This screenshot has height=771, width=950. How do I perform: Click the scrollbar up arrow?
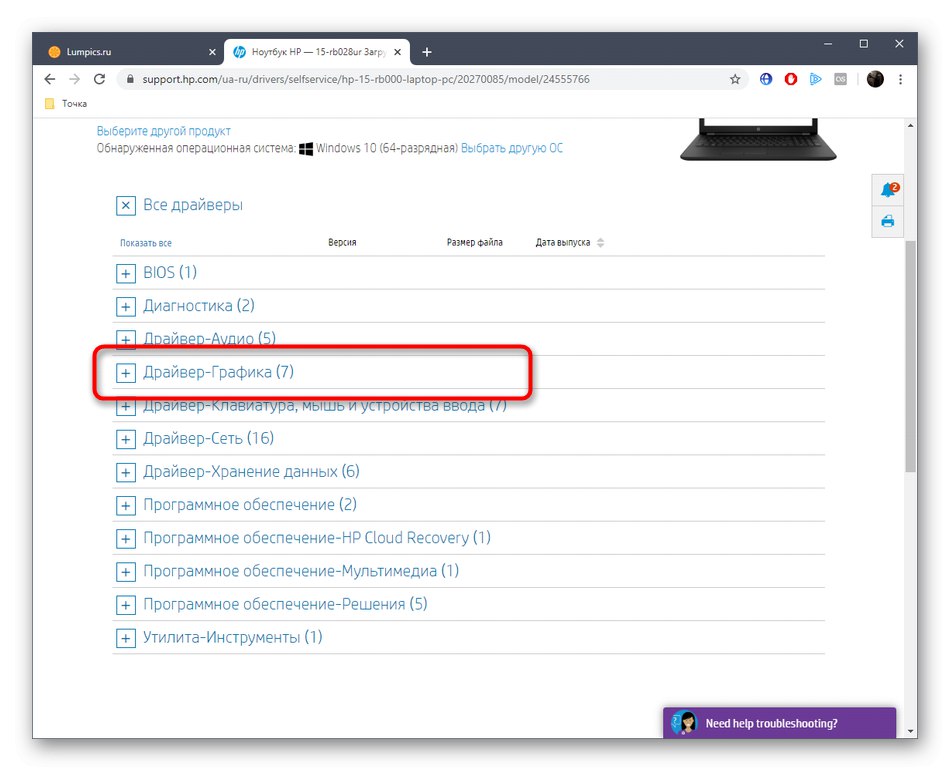pos(910,125)
